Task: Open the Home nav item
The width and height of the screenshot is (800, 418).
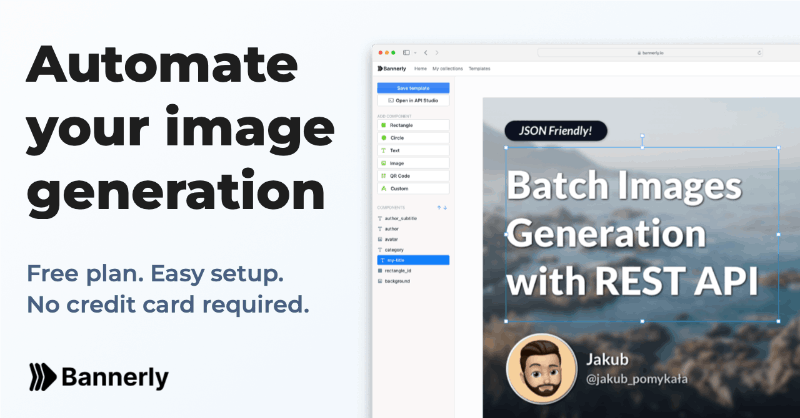Action: 420,68
